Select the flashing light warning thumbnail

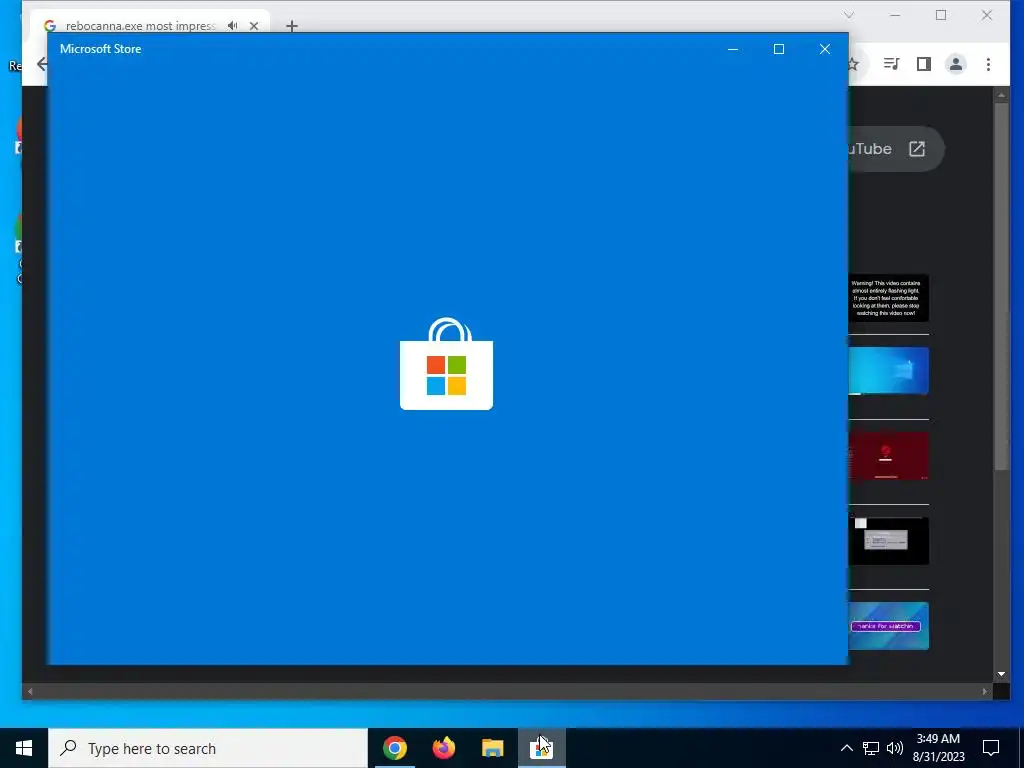(x=888, y=298)
